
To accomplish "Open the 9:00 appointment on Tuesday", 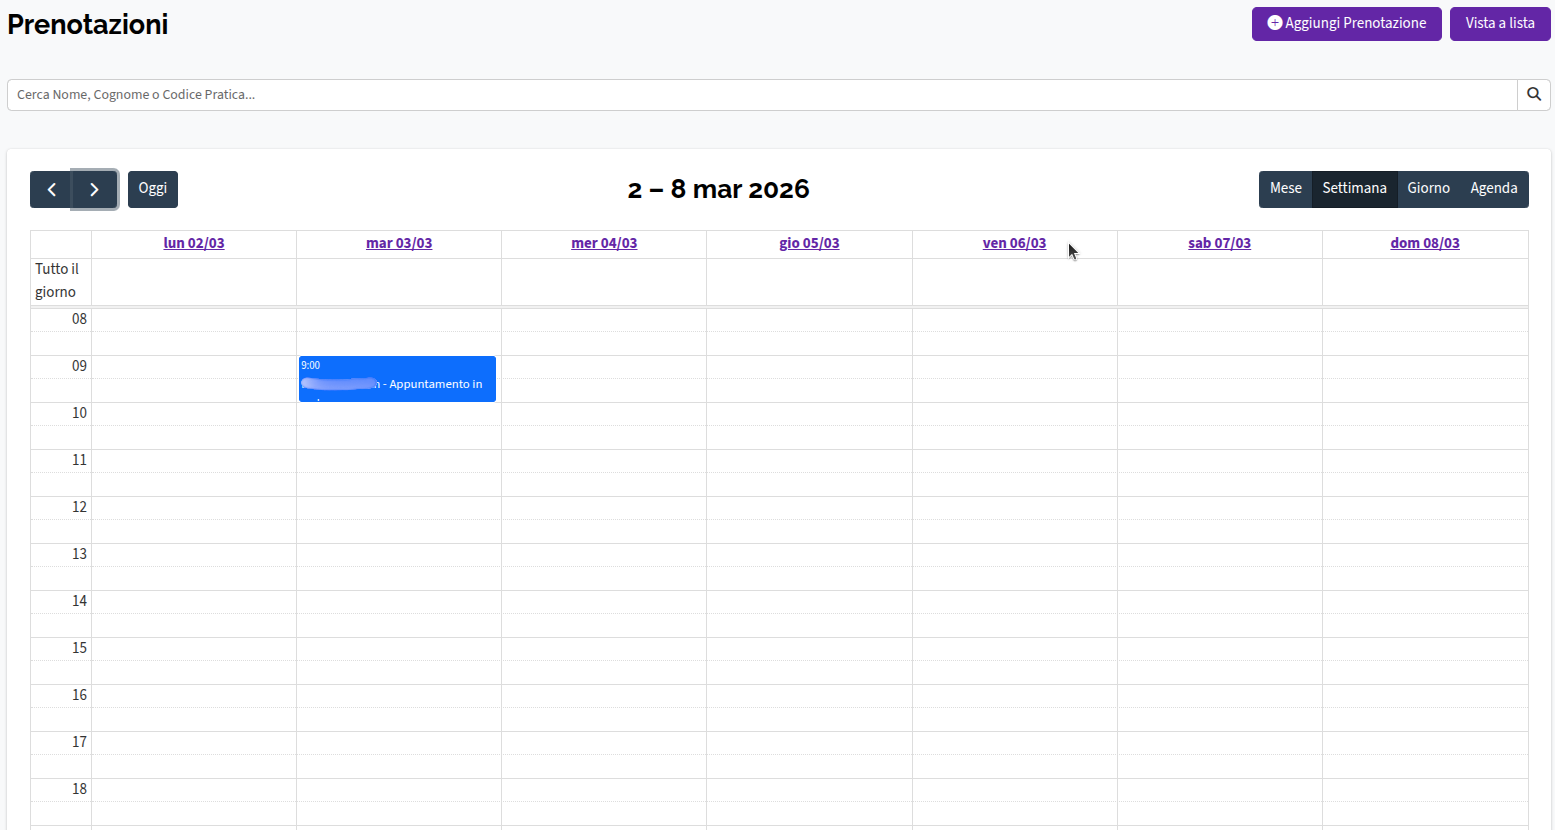I will [x=396, y=379].
